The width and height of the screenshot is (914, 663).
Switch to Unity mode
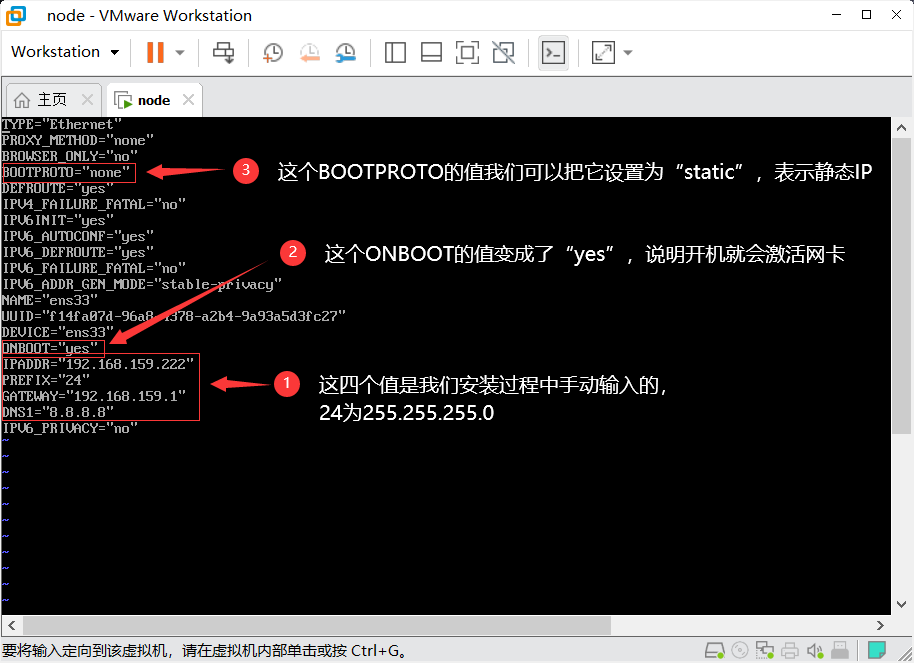504,52
